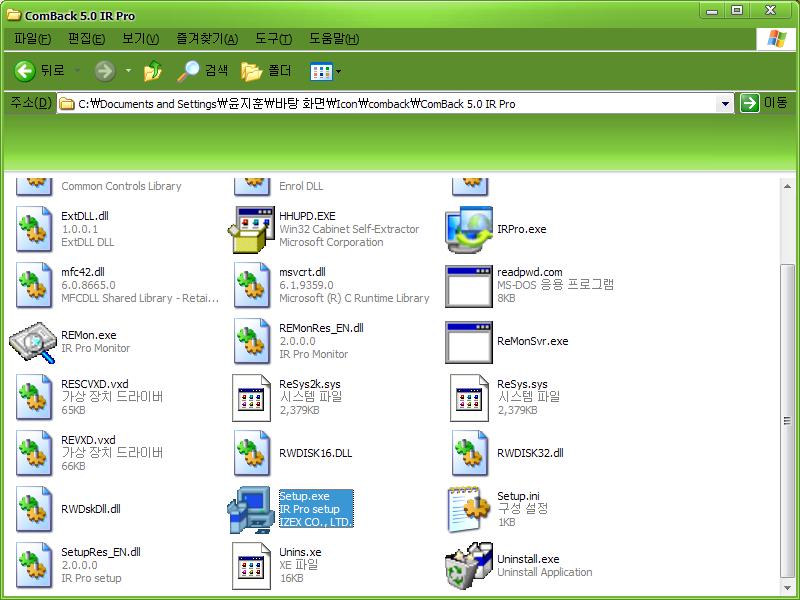The image size is (800, 600).
Task: Click the 'HHUPD.EXE' file name
Action: coord(307,216)
